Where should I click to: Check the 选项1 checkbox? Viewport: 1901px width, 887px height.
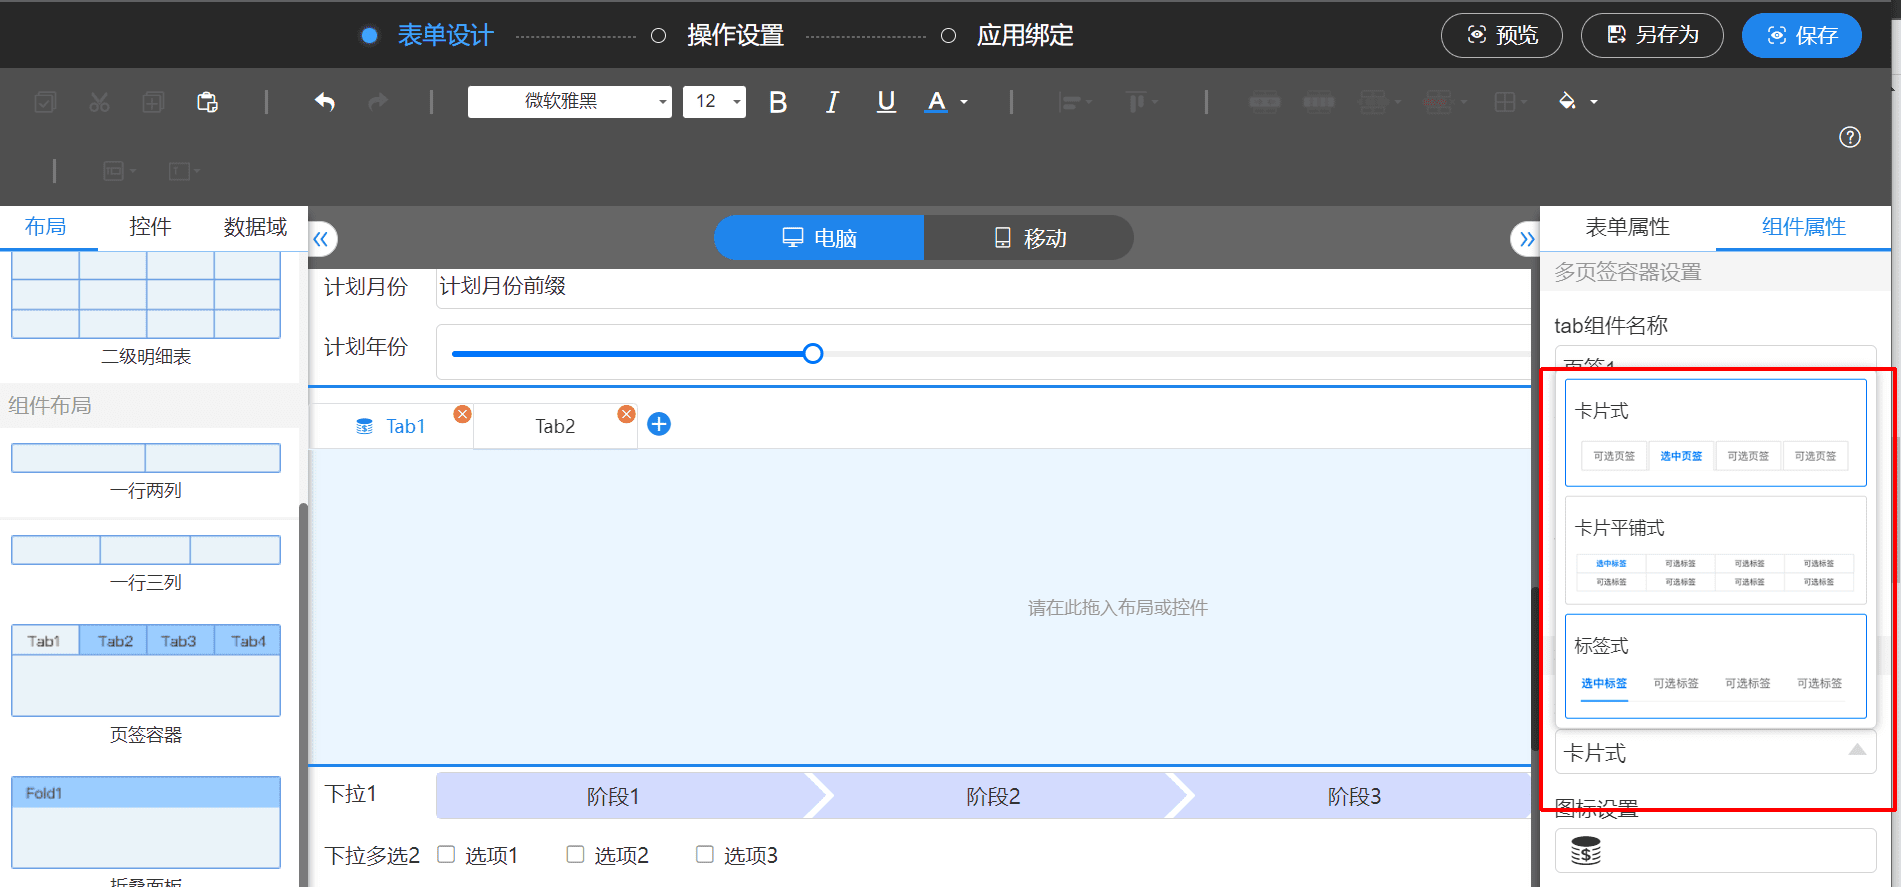tap(446, 854)
